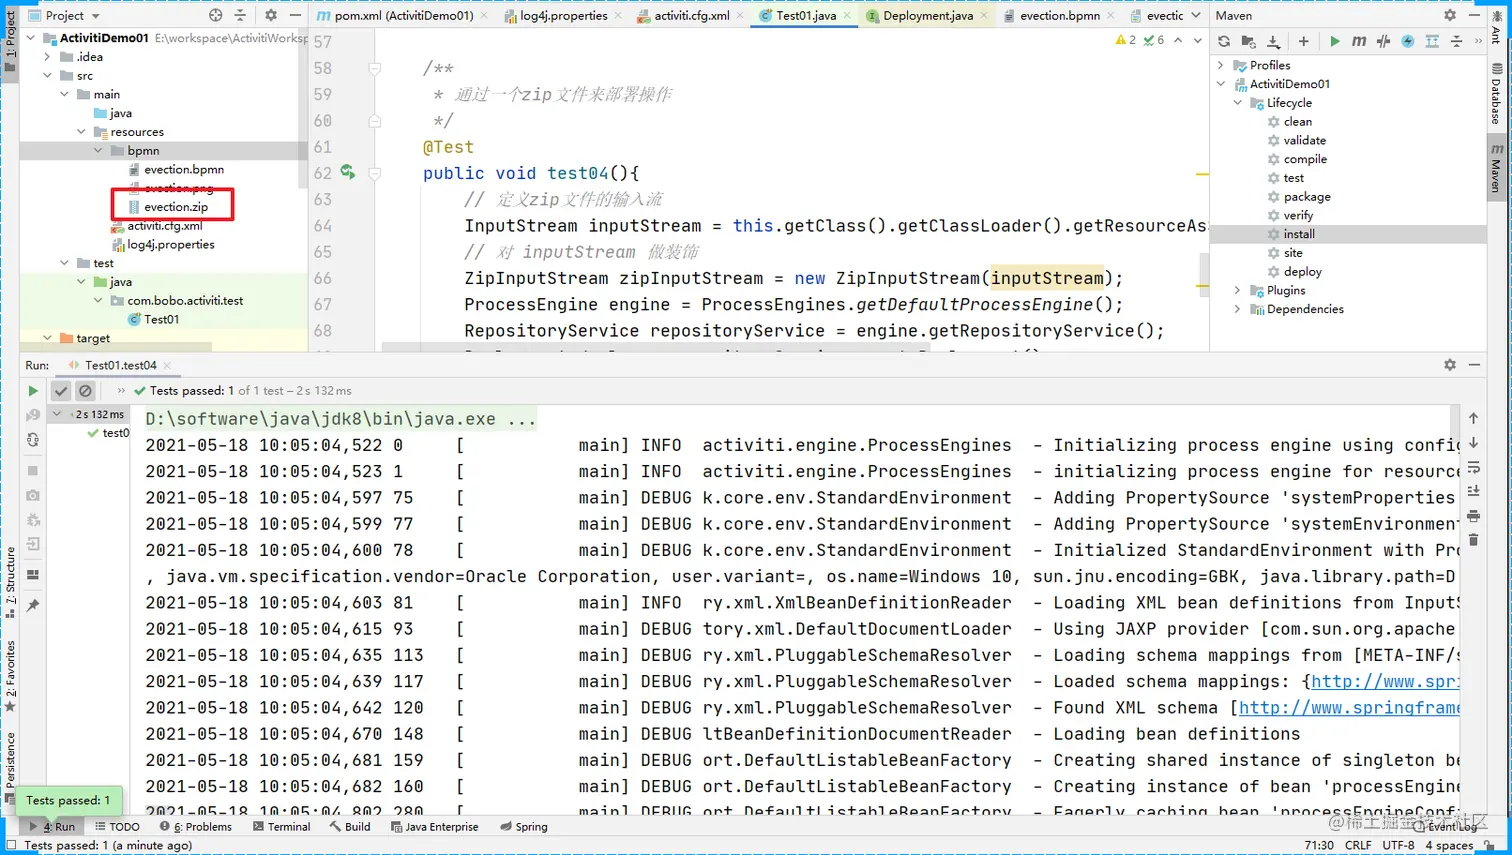The image size is (1512, 855).
Task: Collapse the bpmn folder
Action: tap(98, 151)
